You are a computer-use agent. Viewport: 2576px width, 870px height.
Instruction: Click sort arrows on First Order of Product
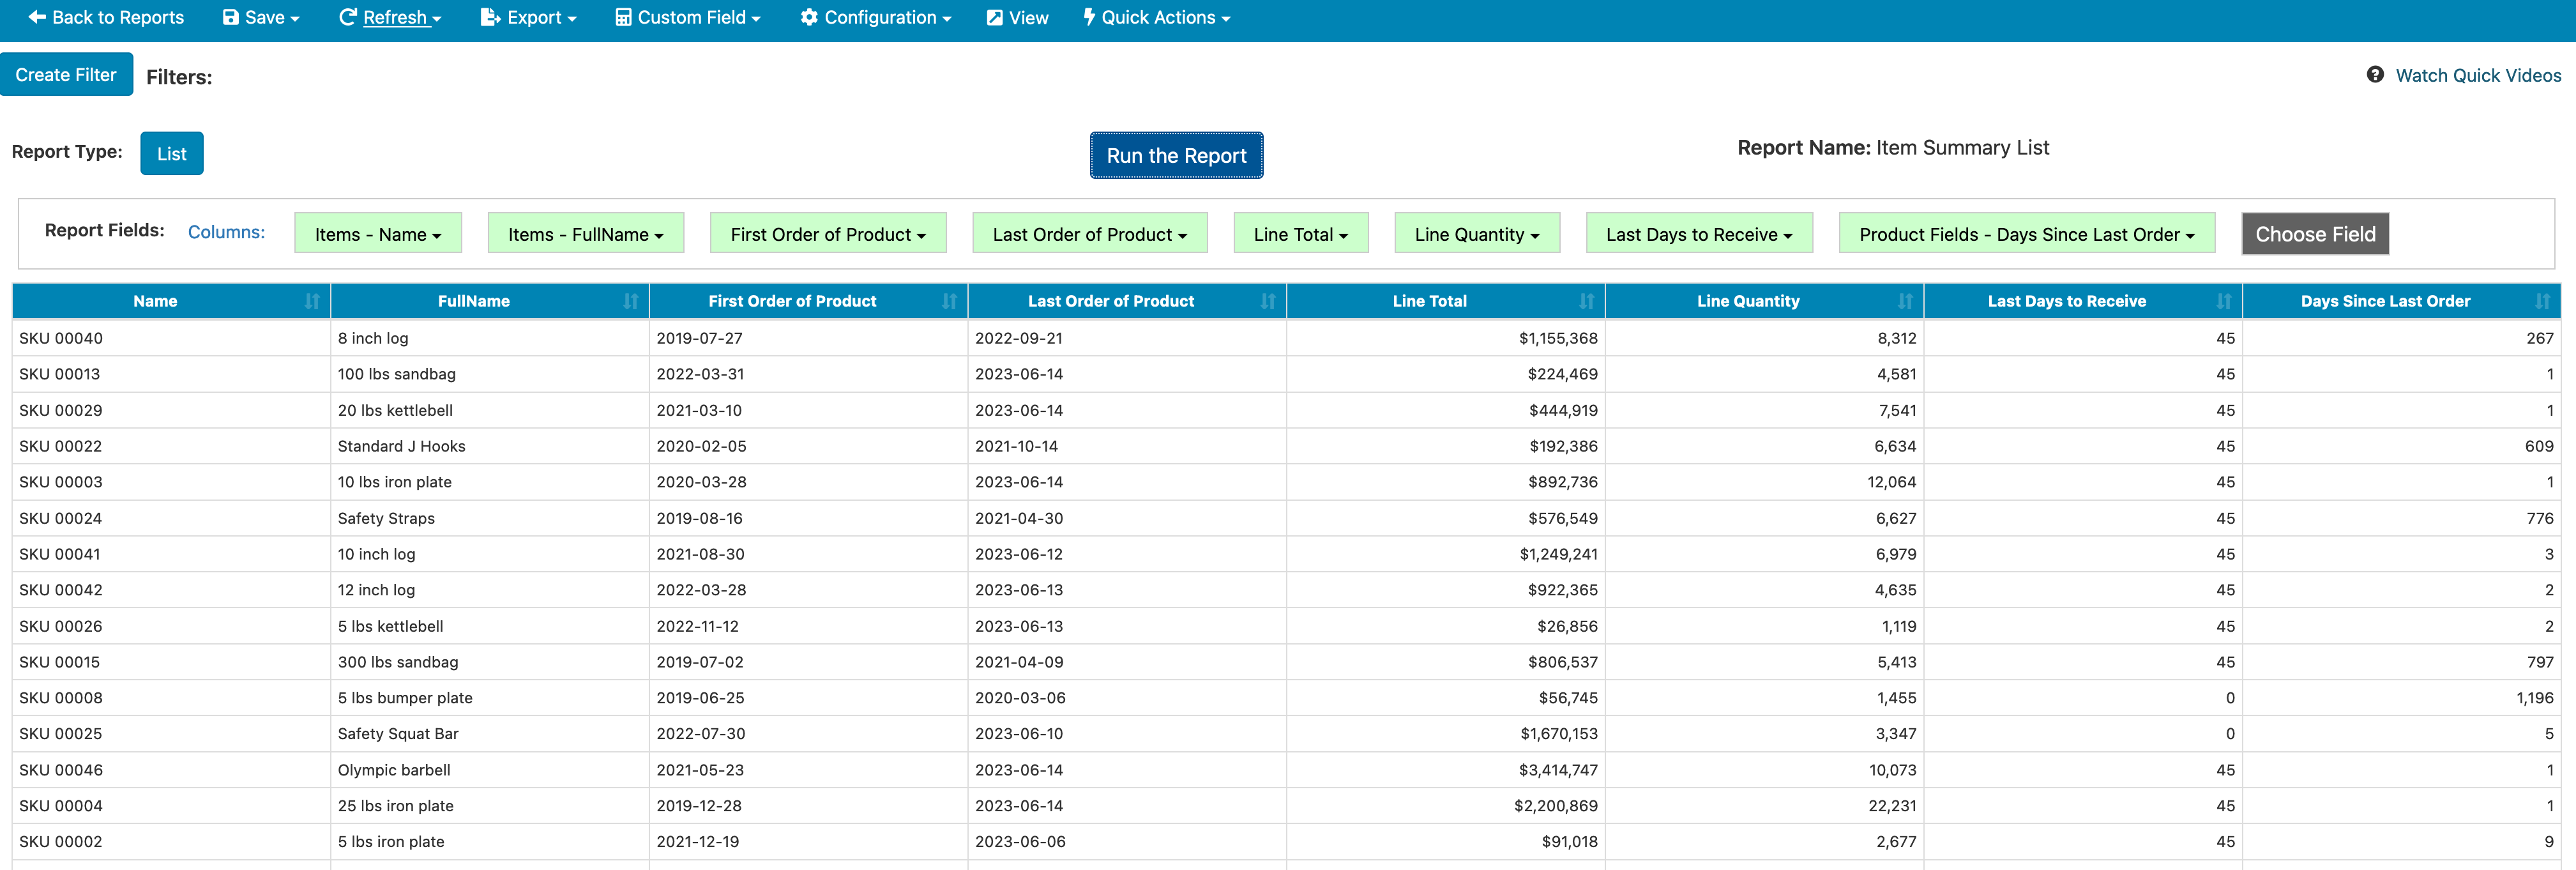pos(949,301)
